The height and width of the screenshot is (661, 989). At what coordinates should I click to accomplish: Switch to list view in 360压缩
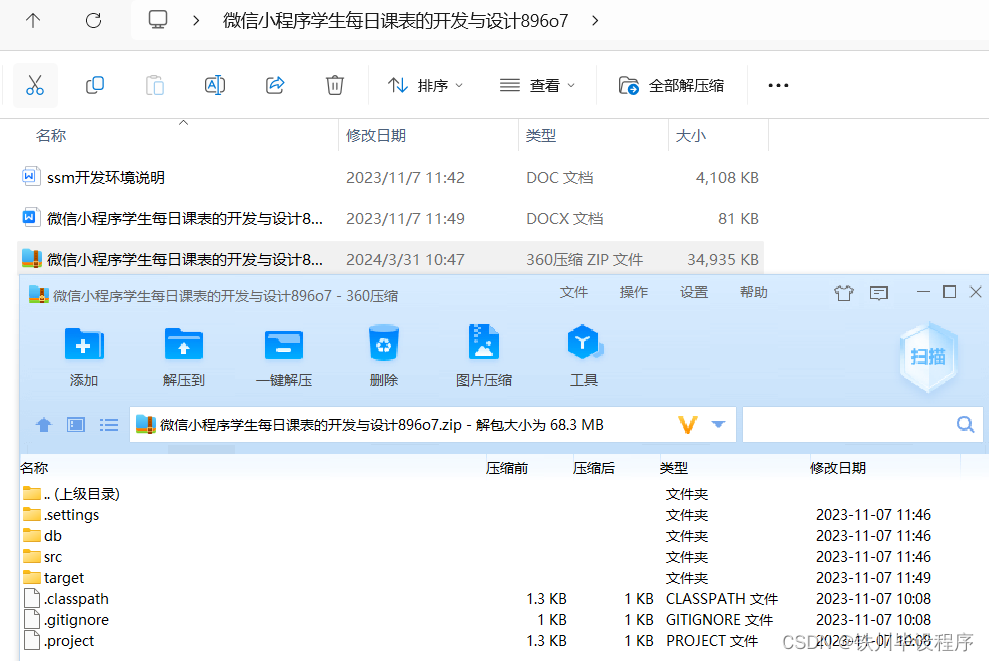pyautogui.click(x=109, y=424)
